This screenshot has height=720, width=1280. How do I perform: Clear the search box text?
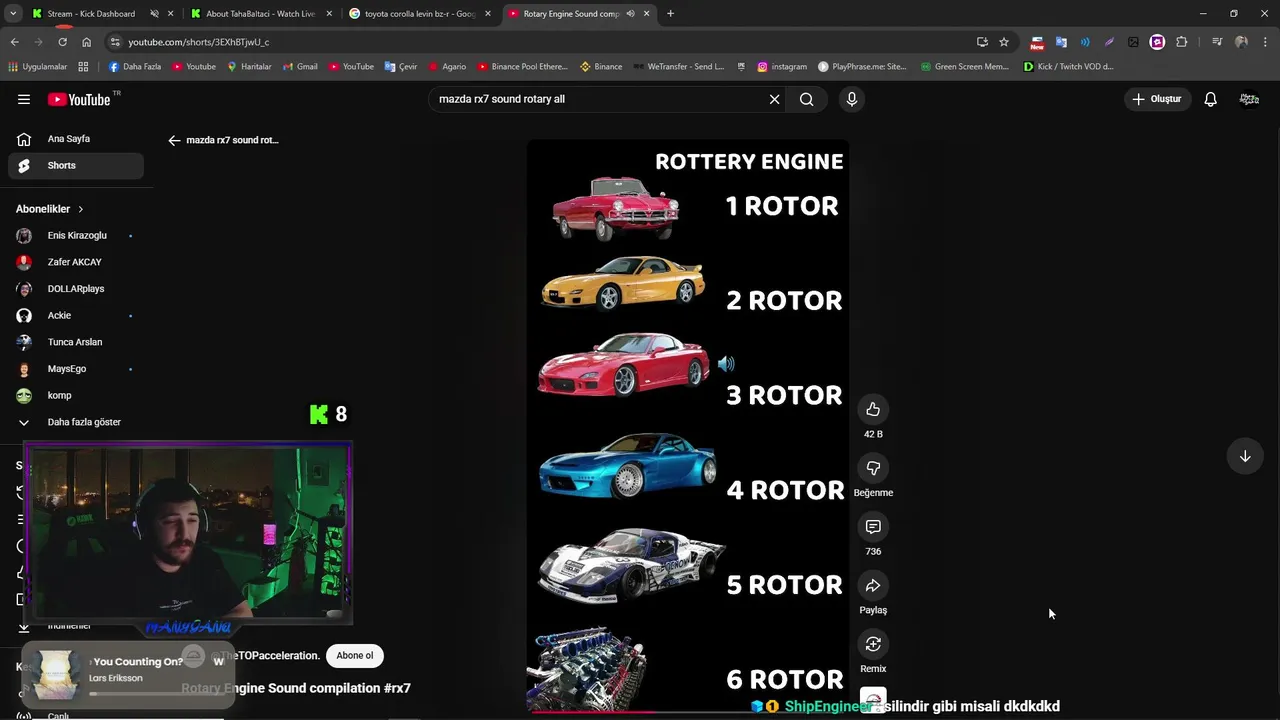pos(774,99)
